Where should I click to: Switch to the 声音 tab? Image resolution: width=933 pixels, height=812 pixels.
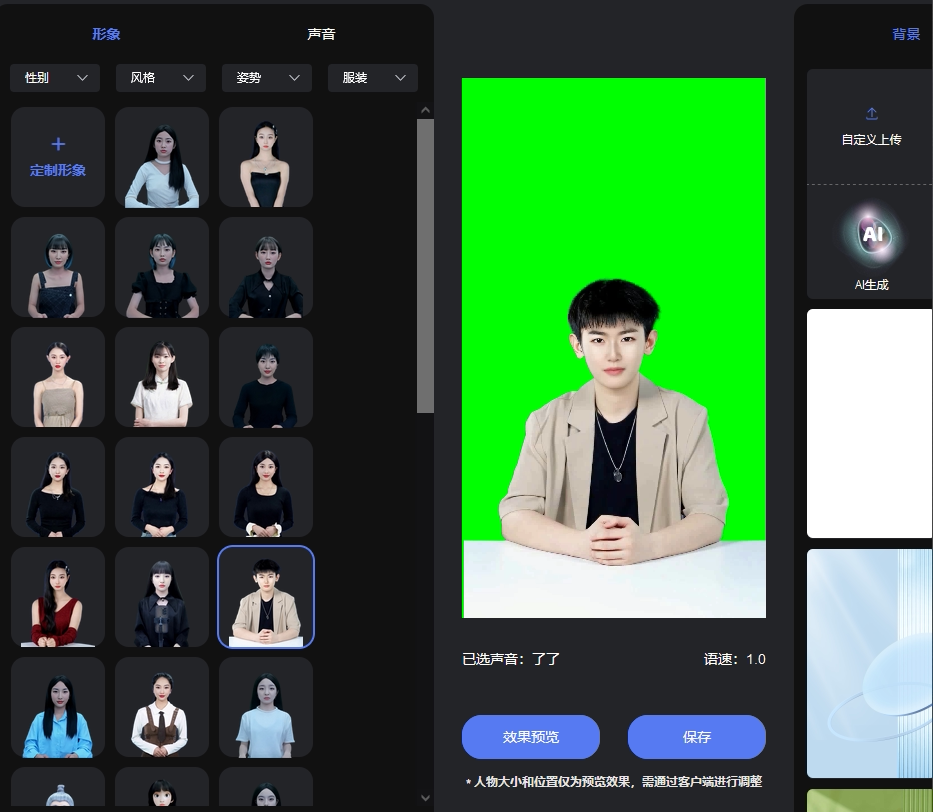tap(321, 34)
